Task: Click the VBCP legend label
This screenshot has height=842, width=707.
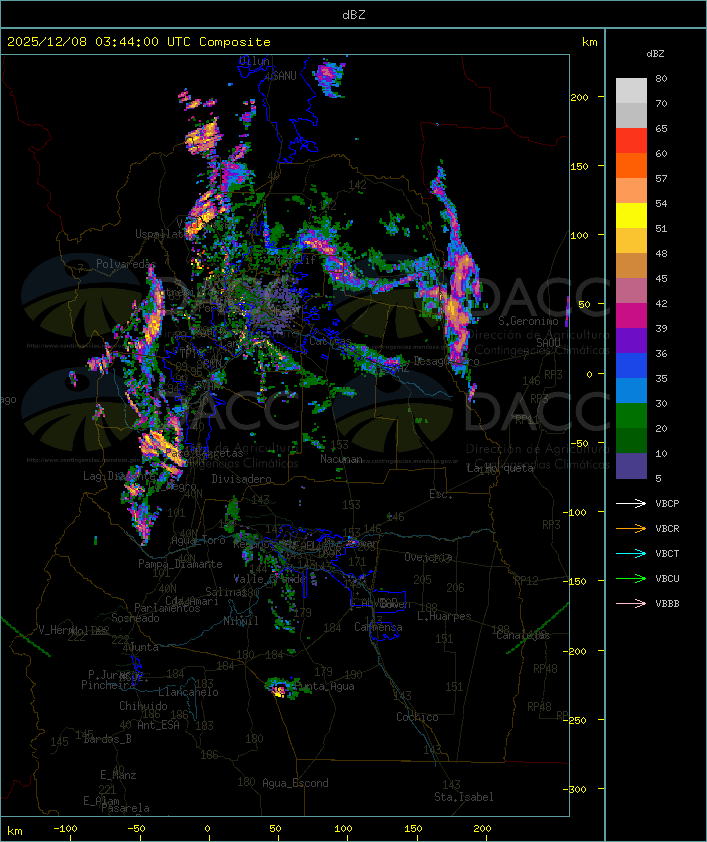Action: [667, 504]
